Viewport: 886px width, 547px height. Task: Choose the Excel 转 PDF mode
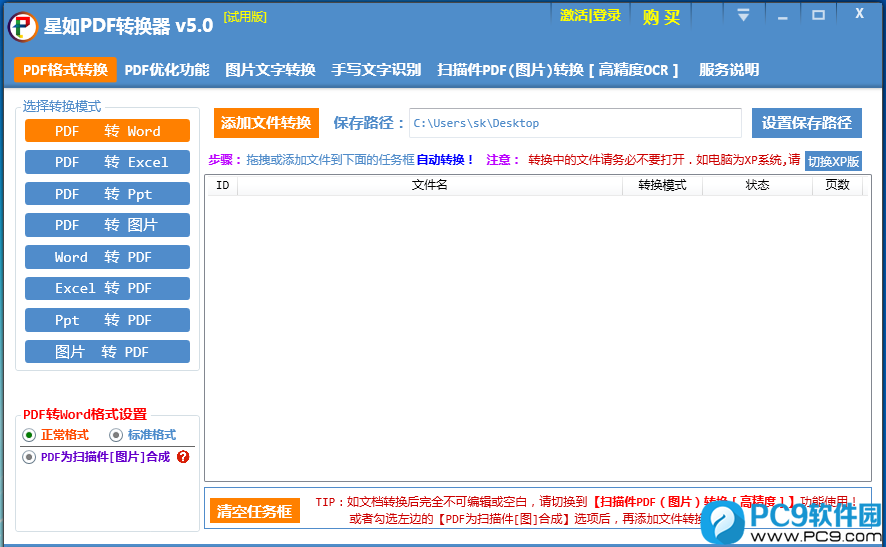(107, 288)
